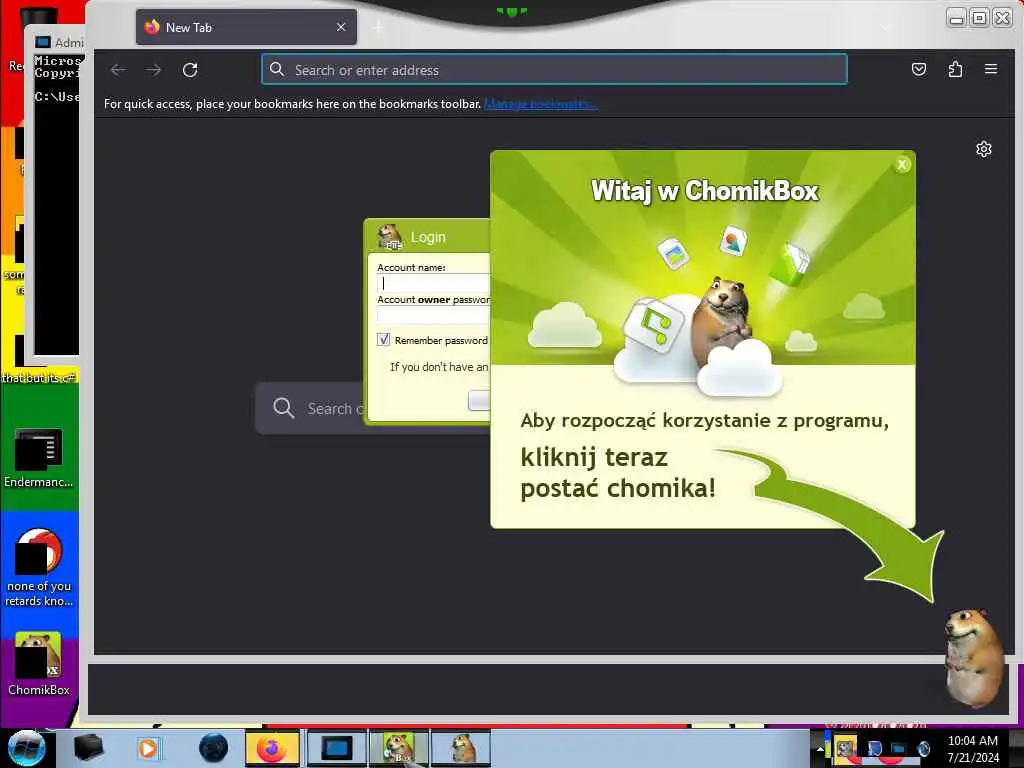Click the volume tray icon

point(923,748)
